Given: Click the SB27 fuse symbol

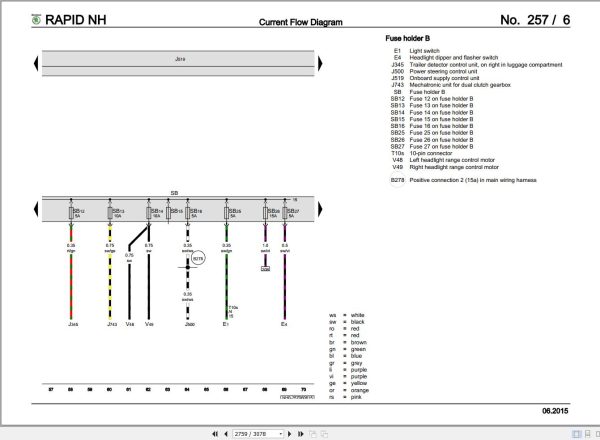Looking at the screenshot, I should pyautogui.click(x=285, y=213).
